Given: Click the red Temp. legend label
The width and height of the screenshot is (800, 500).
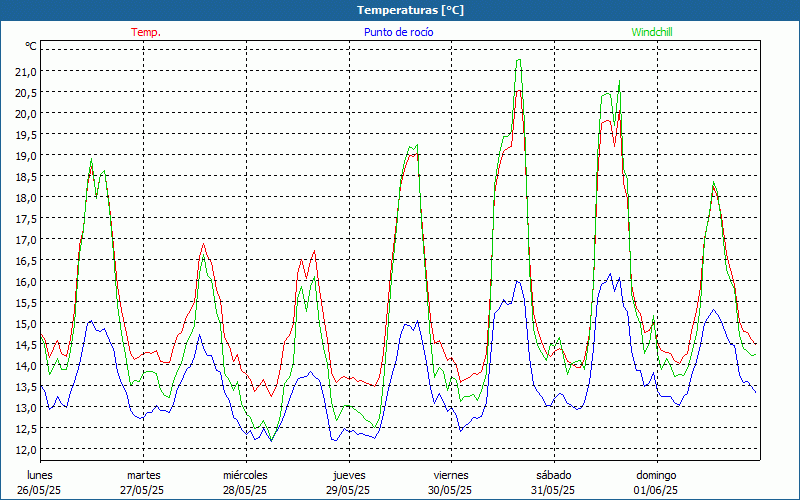Looking at the screenshot, I should pos(146,32).
